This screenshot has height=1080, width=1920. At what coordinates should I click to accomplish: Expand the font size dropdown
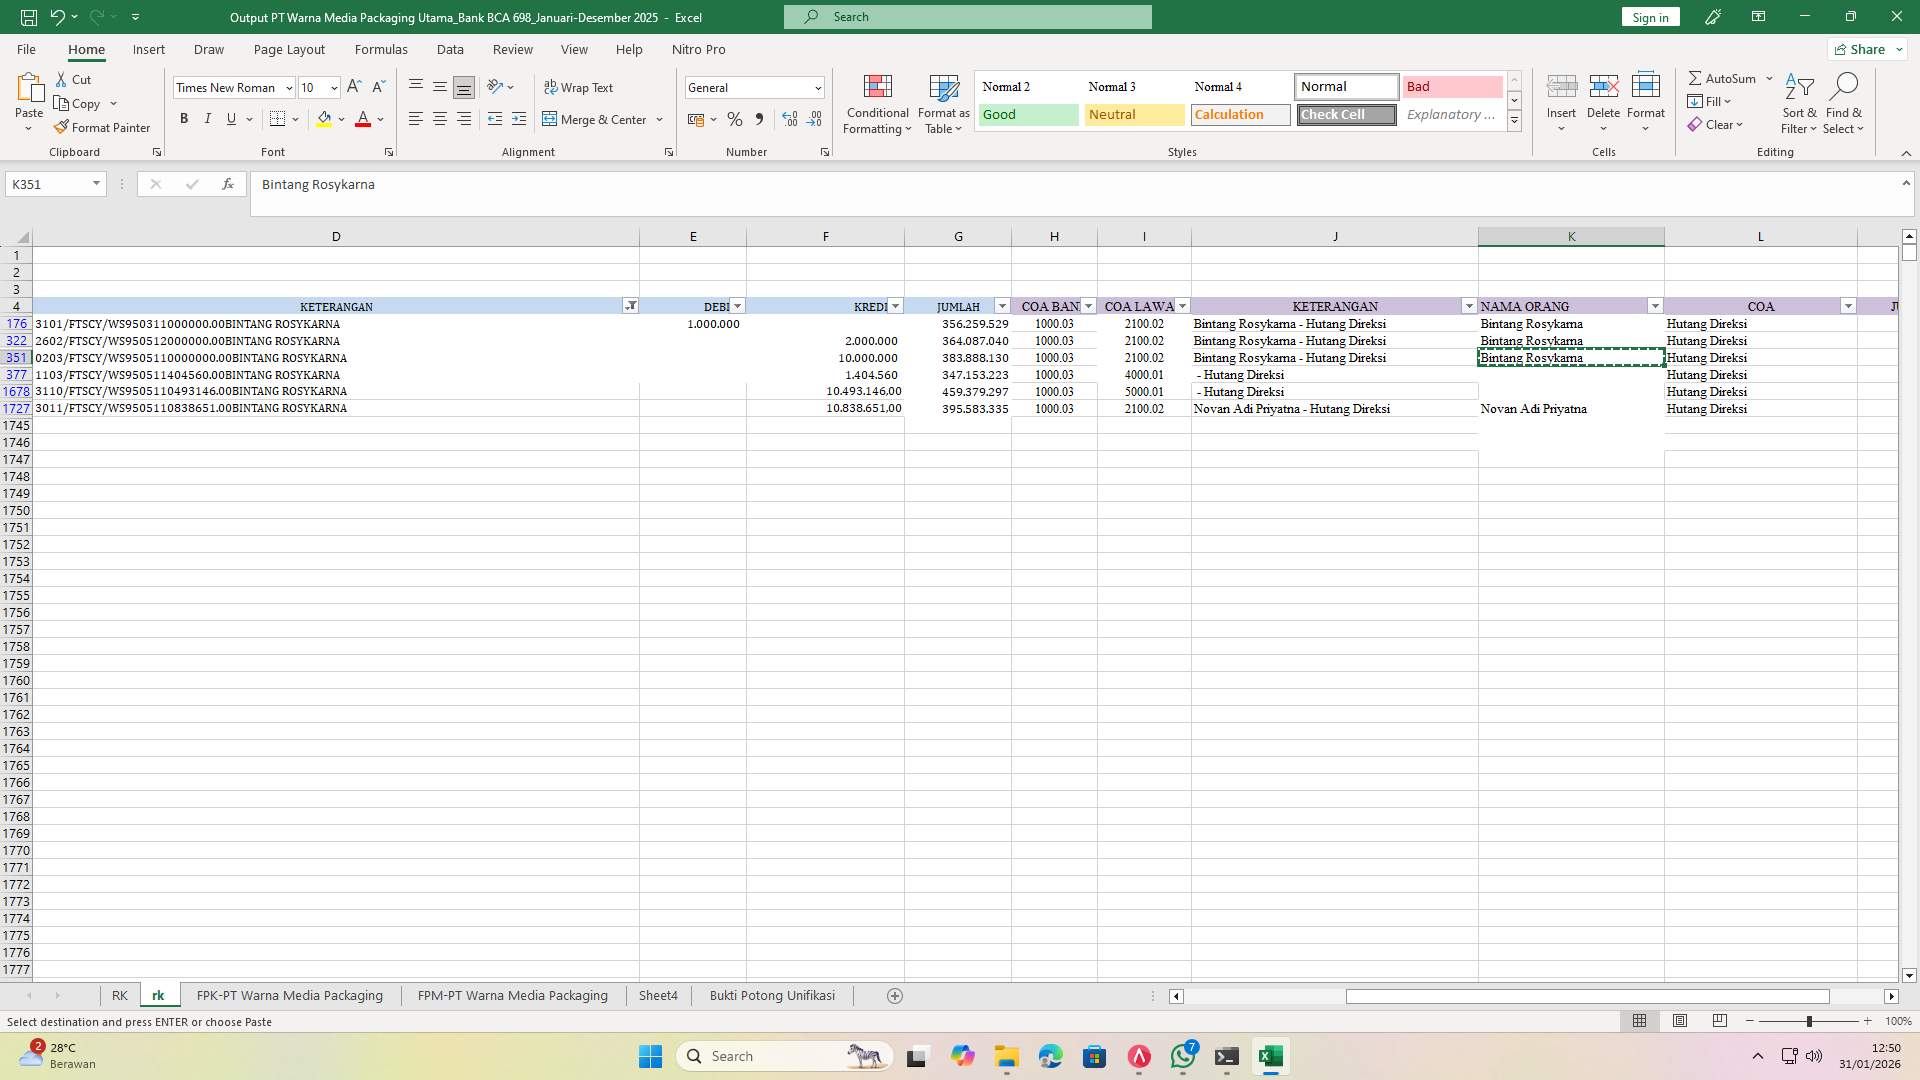point(334,88)
